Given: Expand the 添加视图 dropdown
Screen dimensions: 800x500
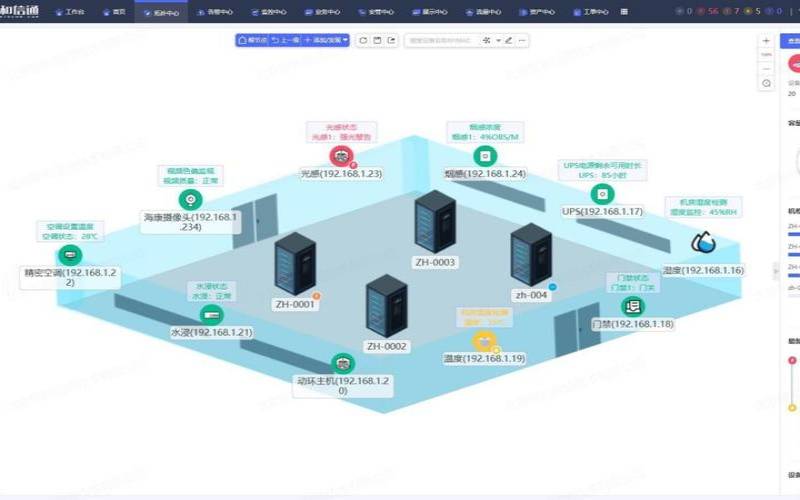Looking at the screenshot, I should (326, 40).
